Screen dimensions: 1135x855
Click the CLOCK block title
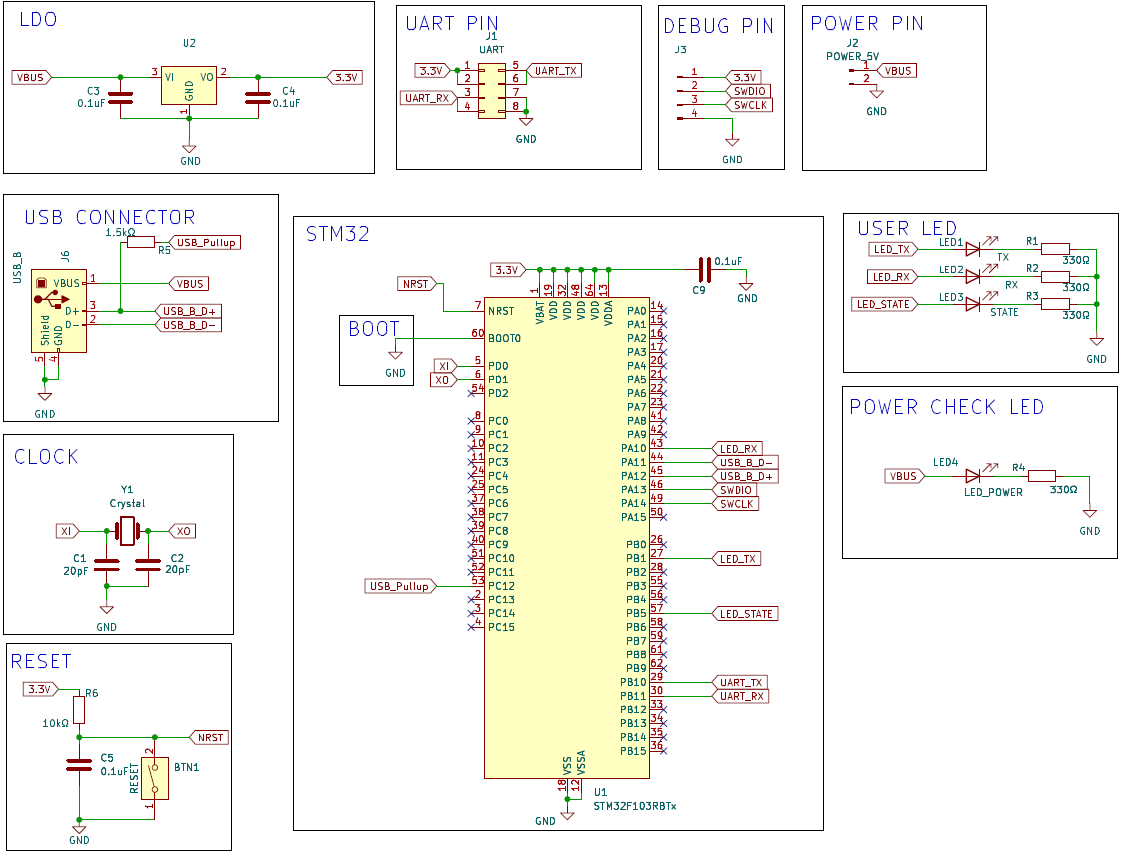(x=46, y=457)
